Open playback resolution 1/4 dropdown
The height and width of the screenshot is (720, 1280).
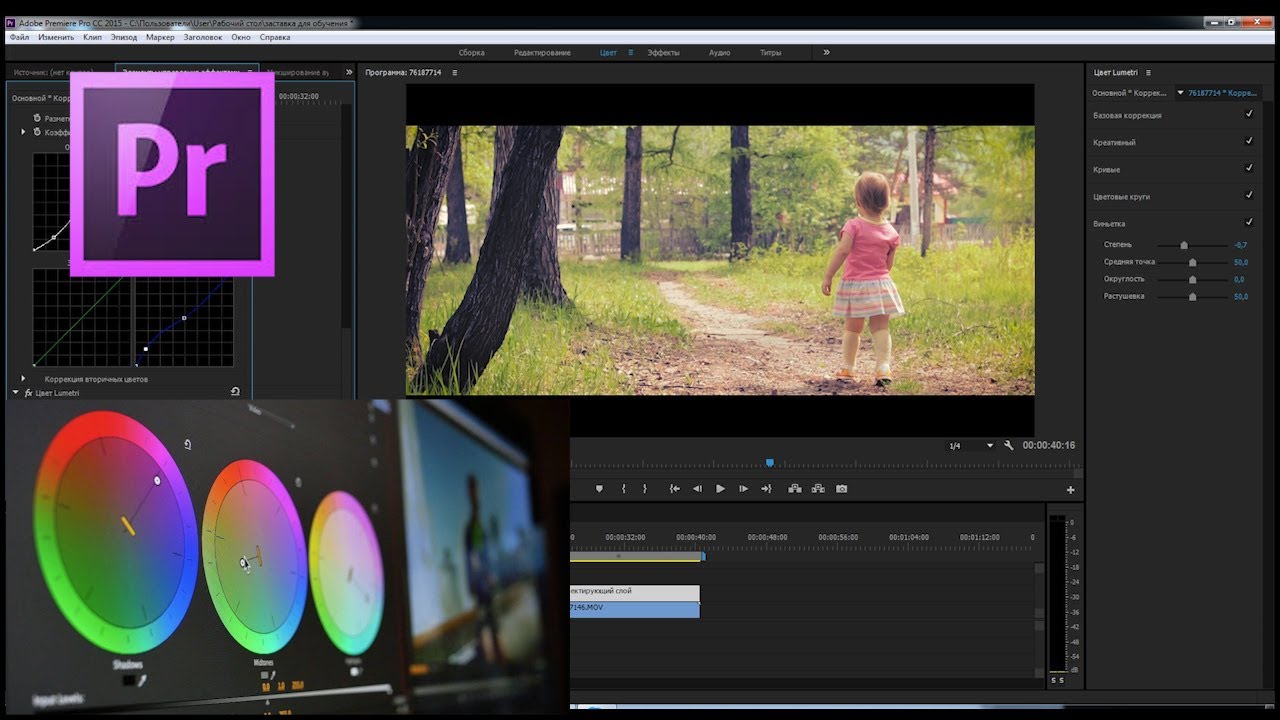pyautogui.click(x=970, y=445)
